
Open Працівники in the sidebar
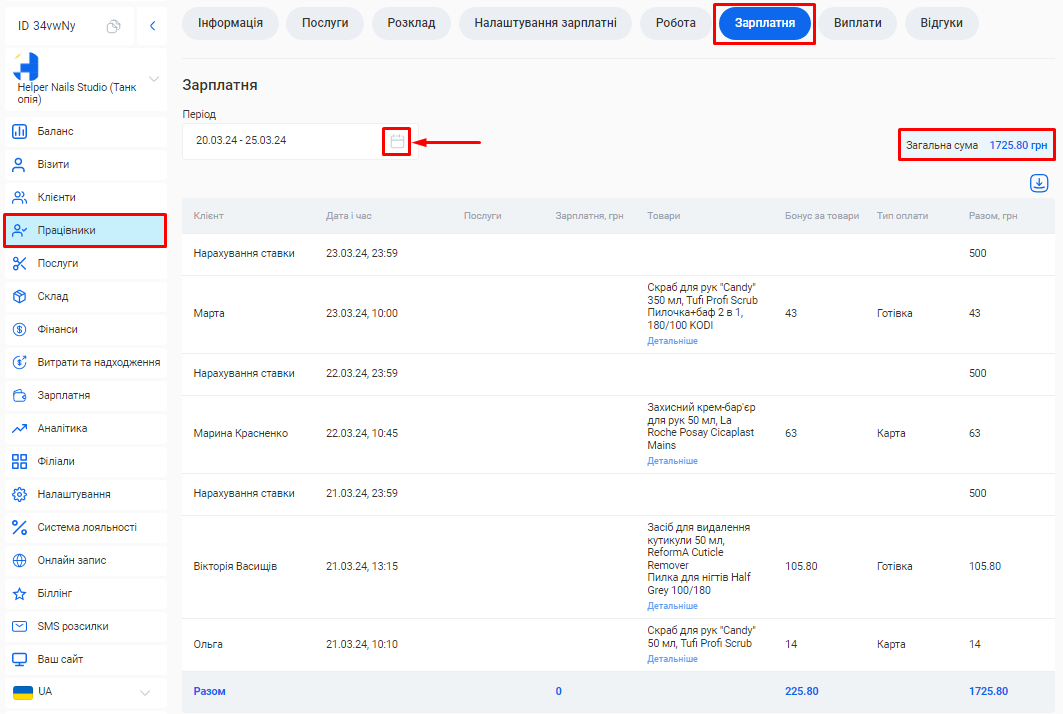66,230
